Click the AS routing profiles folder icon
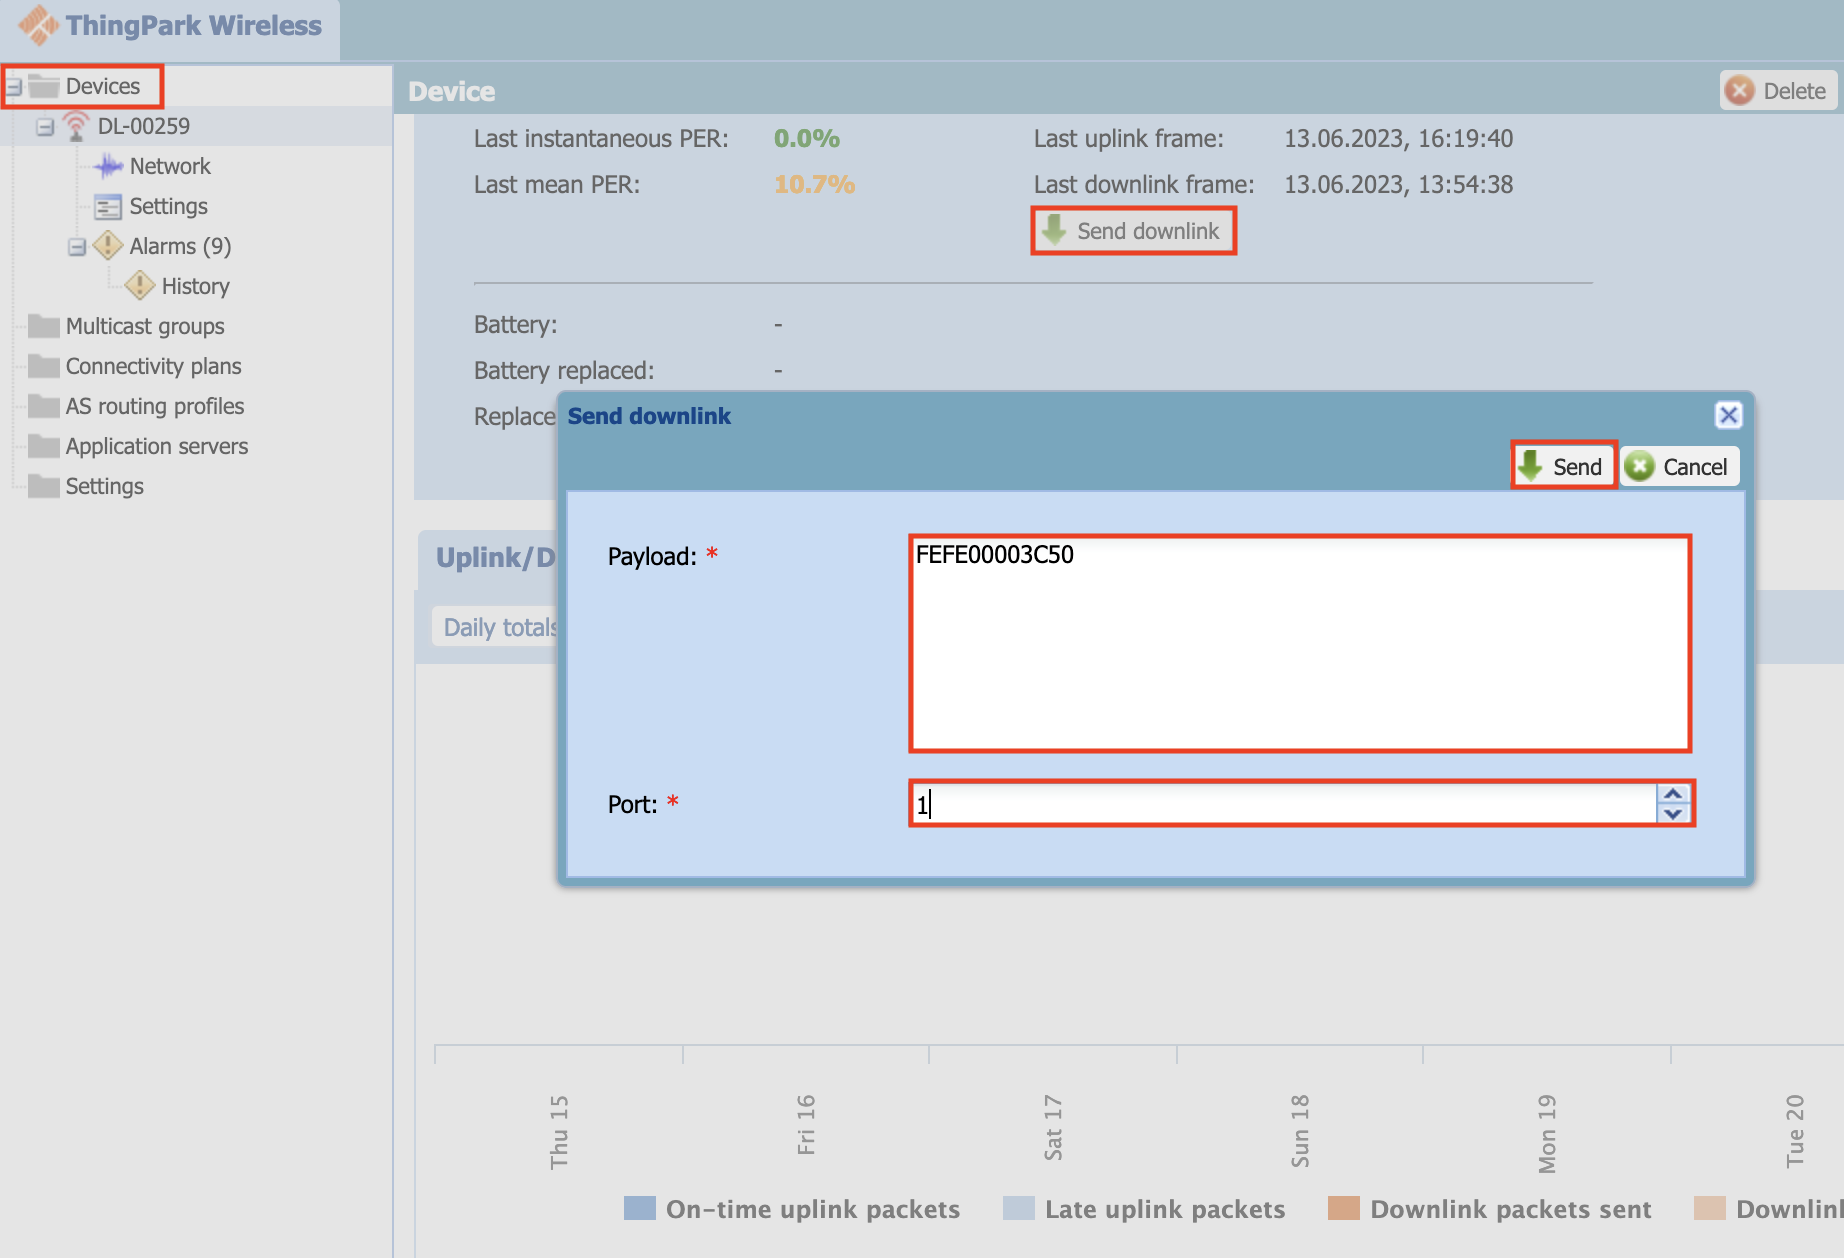 [x=44, y=406]
